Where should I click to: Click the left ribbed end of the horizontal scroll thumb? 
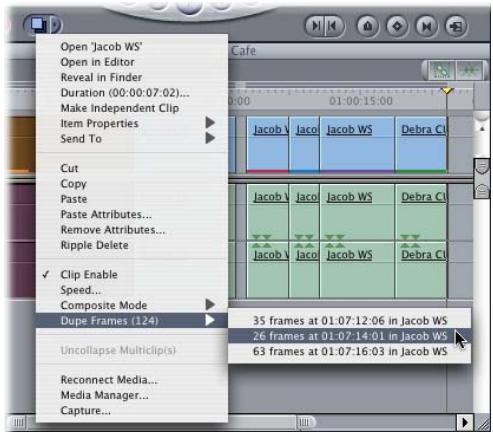(x=18, y=422)
